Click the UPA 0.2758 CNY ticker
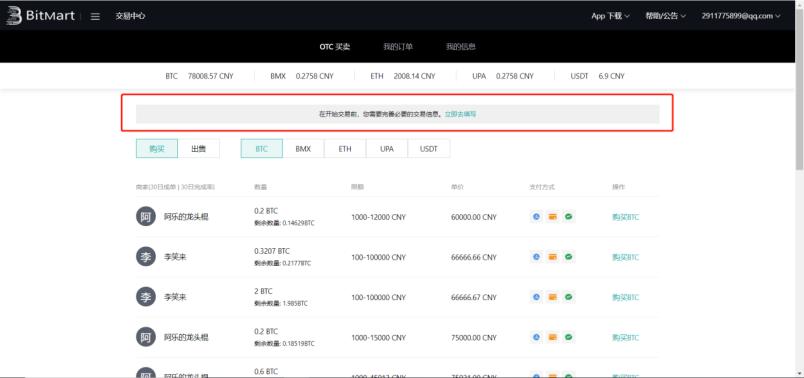 click(503, 76)
